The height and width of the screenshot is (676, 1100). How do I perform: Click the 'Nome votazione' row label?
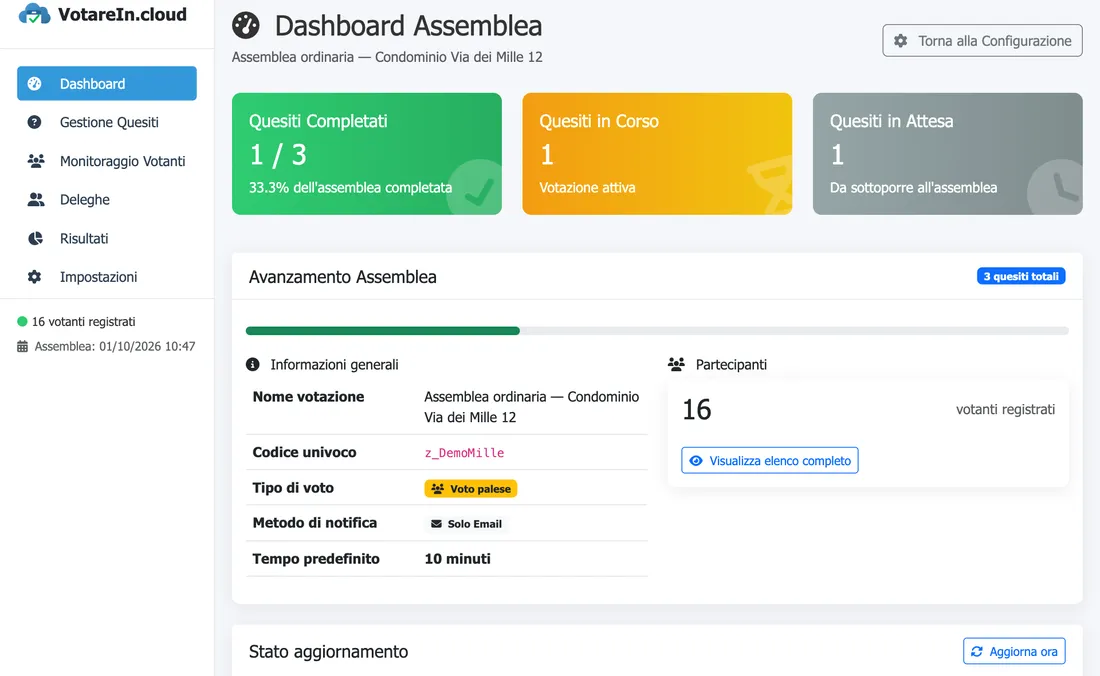pyautogui.click(x=309, y=397)
